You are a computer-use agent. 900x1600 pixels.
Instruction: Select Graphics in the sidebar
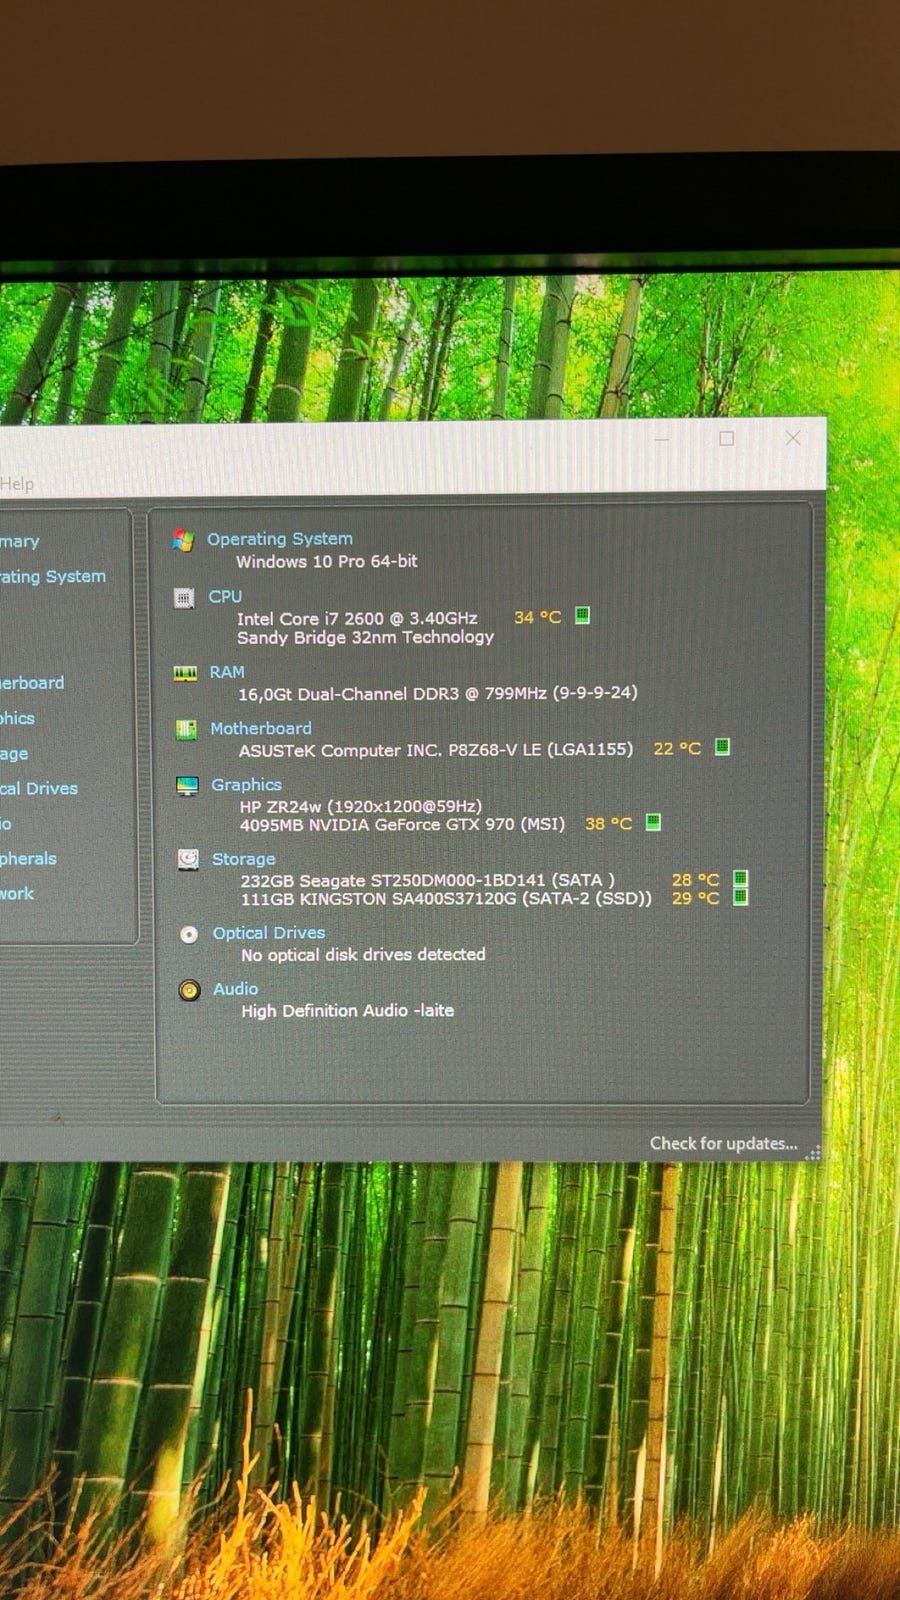pos(17,718)
